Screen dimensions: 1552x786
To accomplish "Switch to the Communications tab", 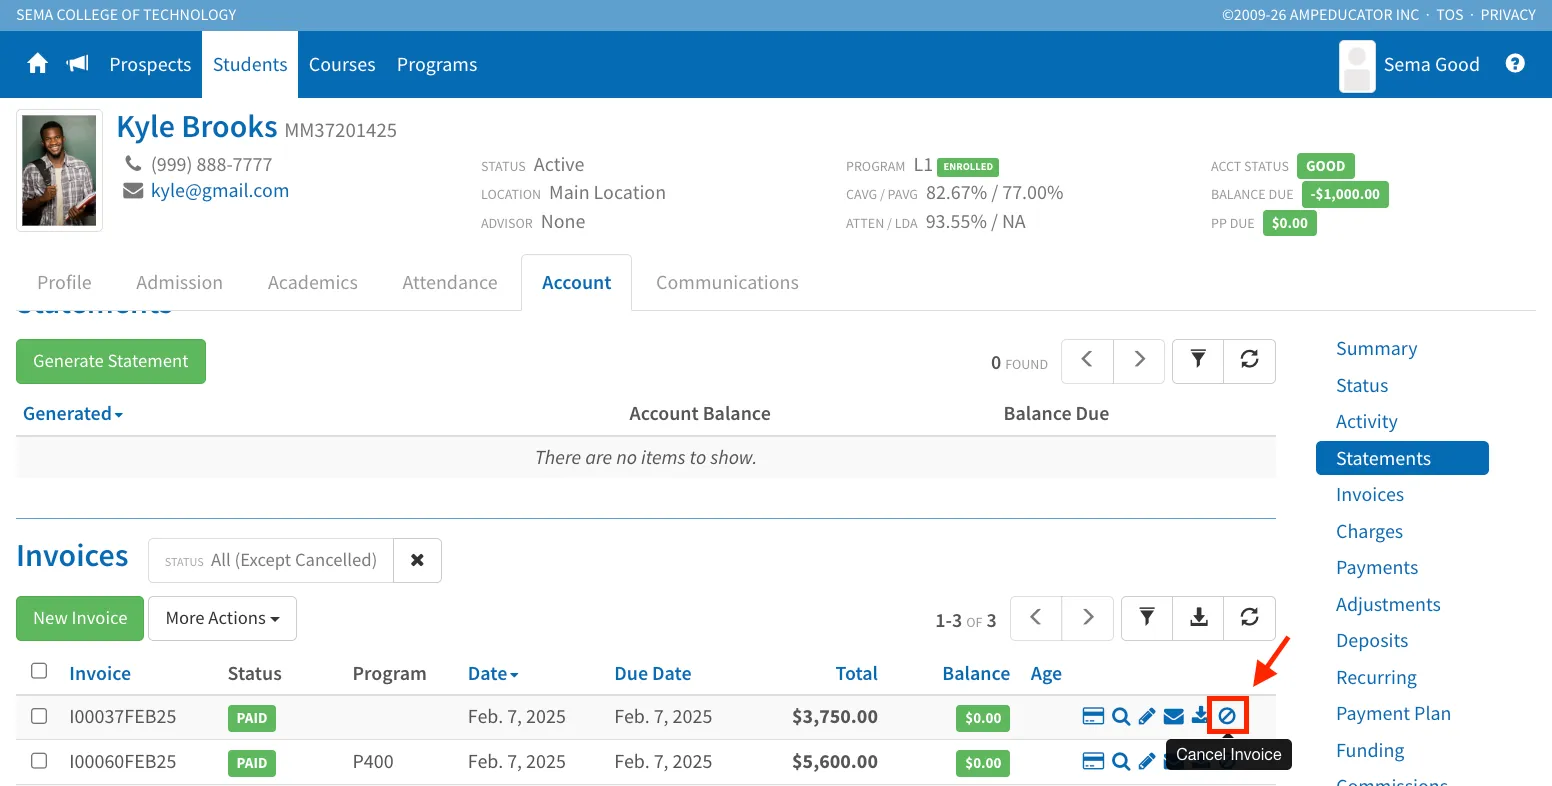I will pyautogui.click(x=727, y=282).
